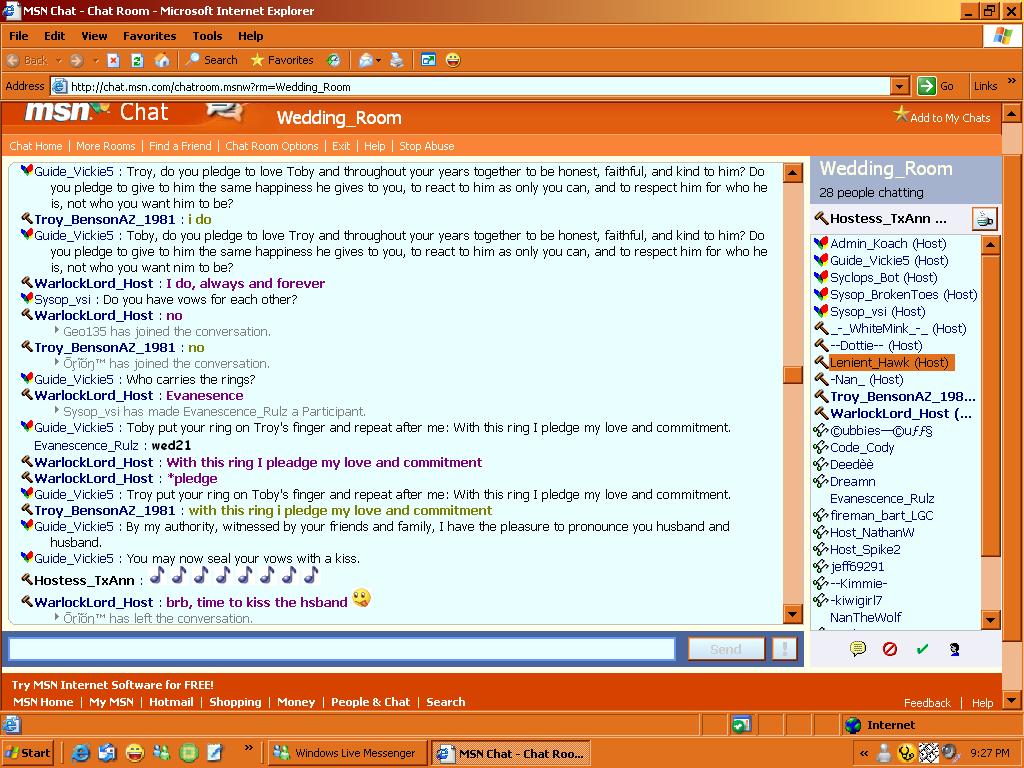
Task: Expand the Links toolbar chevron
Action: pyautogui.click(x=1012, y=82)
